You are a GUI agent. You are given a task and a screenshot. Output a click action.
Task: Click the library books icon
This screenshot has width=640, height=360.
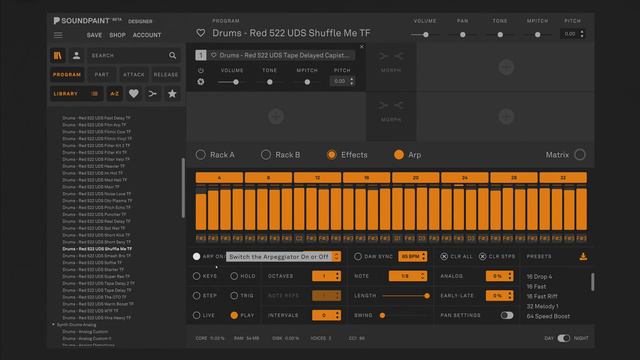point(58,56)
